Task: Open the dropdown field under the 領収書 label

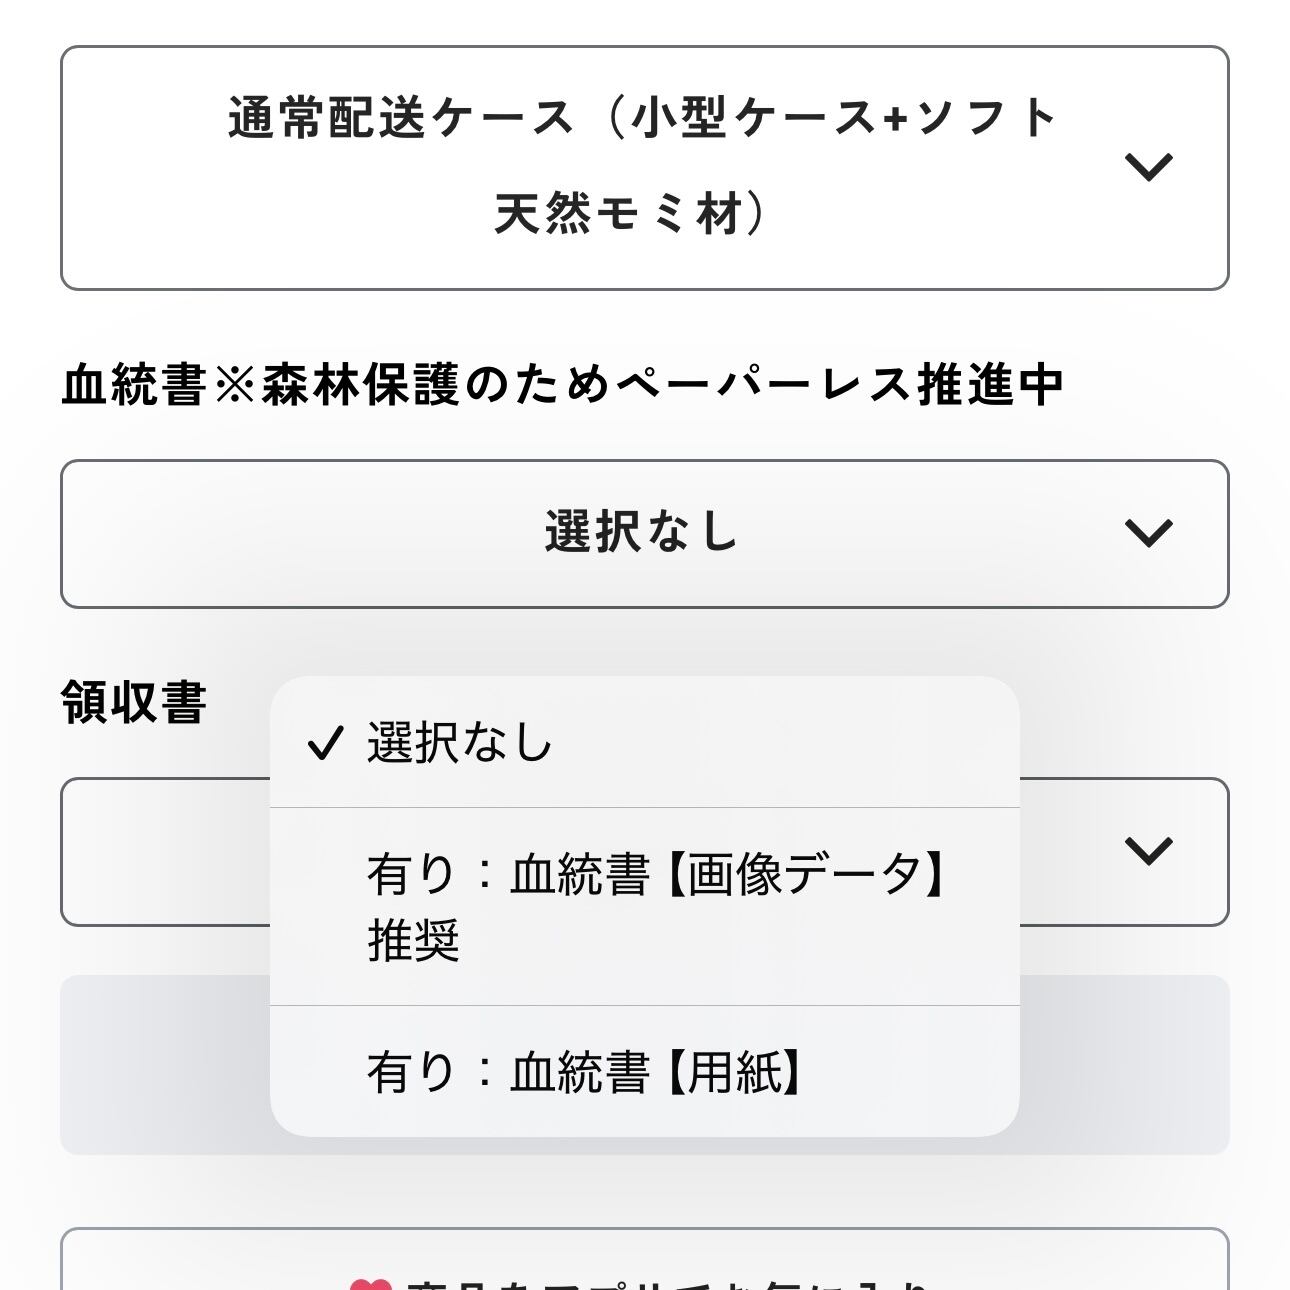Action: click(x=645, y=852)
